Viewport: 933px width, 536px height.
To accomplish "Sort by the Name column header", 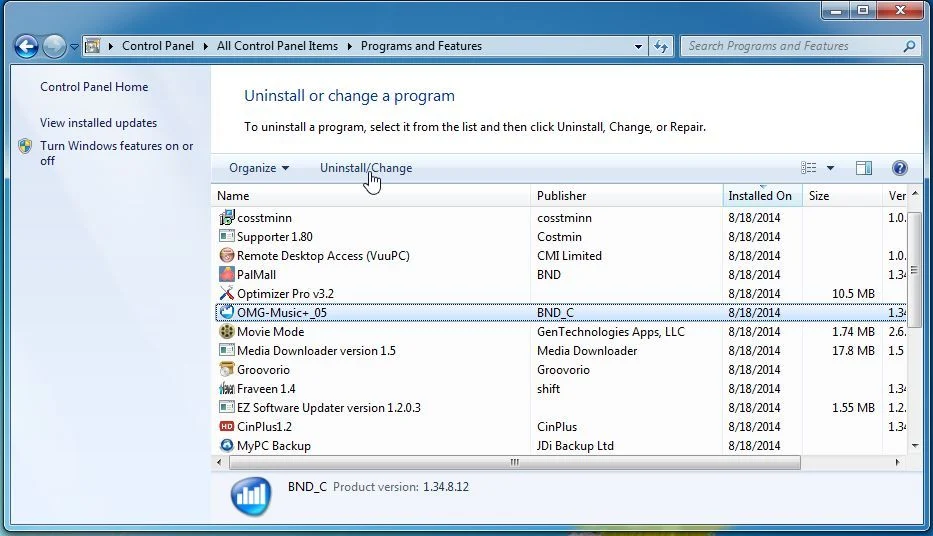I will [x=371, y=196].
